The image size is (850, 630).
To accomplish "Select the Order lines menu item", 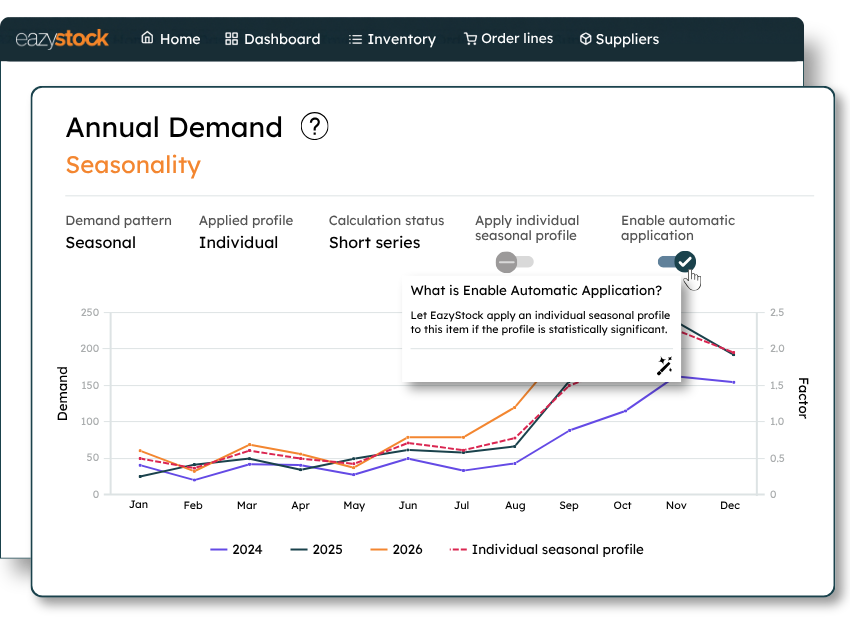I will click(x=508, y=38).
